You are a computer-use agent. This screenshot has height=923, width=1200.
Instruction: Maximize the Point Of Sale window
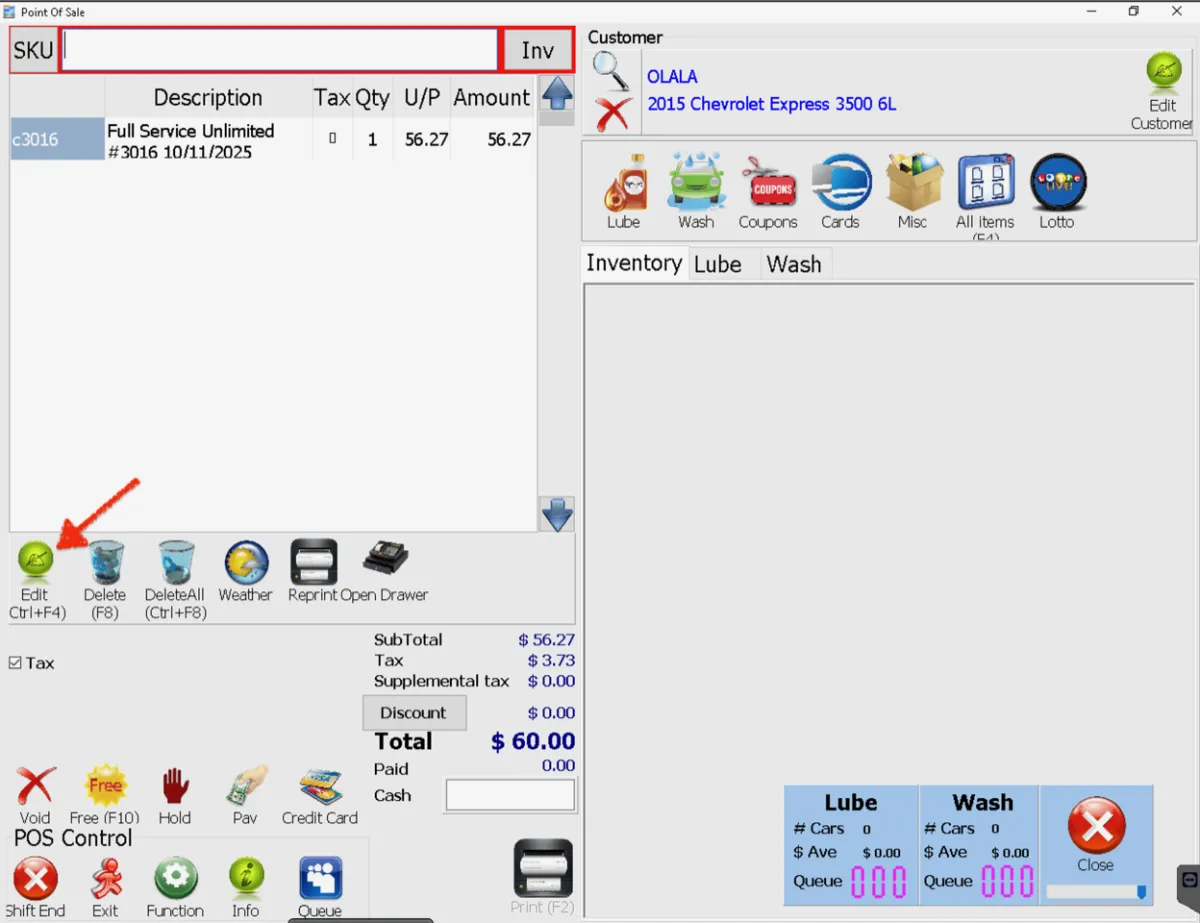[x=1134, y=11]
